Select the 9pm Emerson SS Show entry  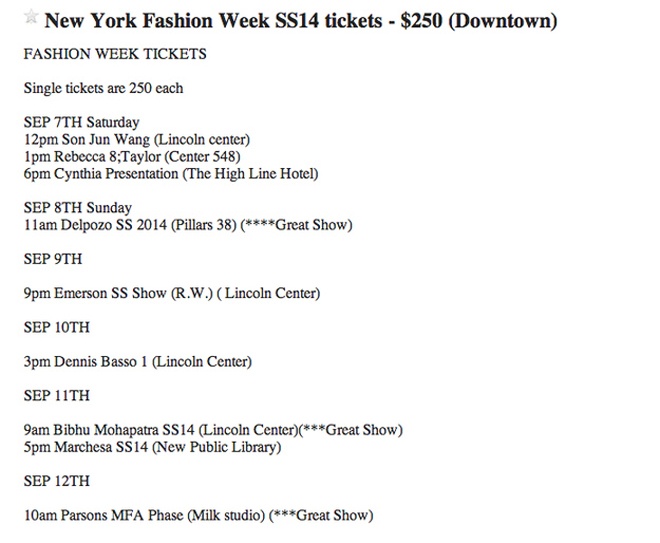171,294
